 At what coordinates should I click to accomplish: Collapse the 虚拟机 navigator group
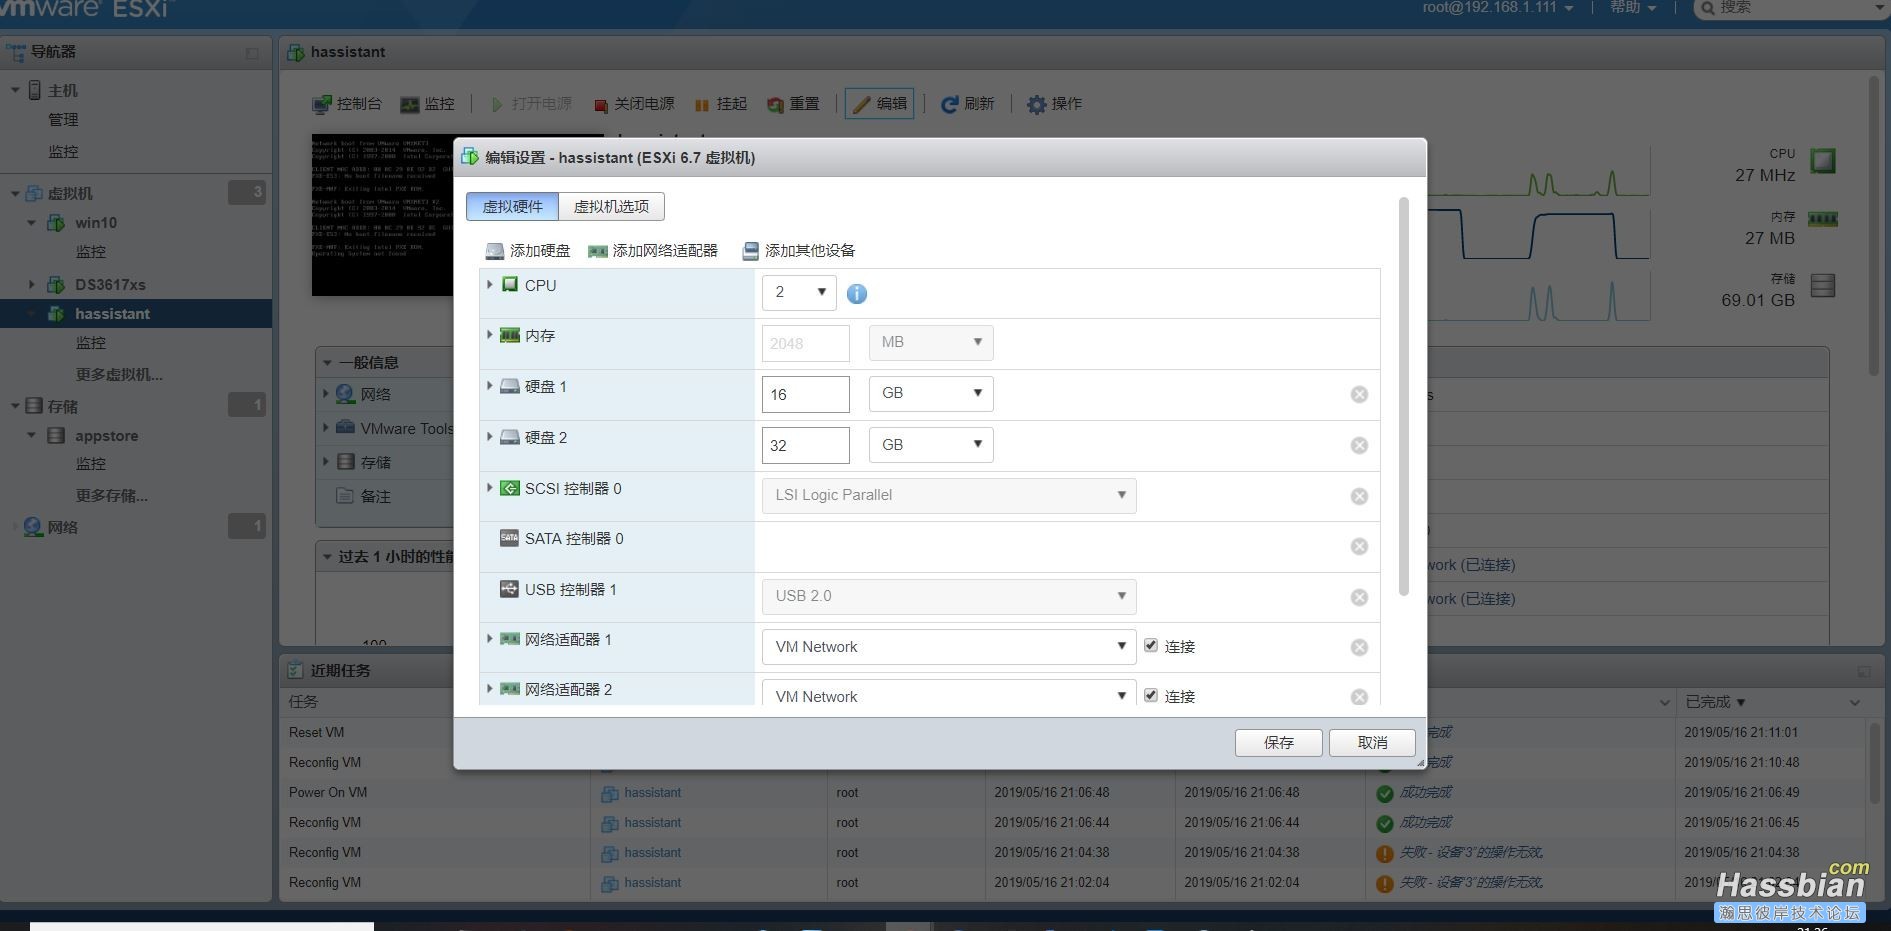(15, 193)
